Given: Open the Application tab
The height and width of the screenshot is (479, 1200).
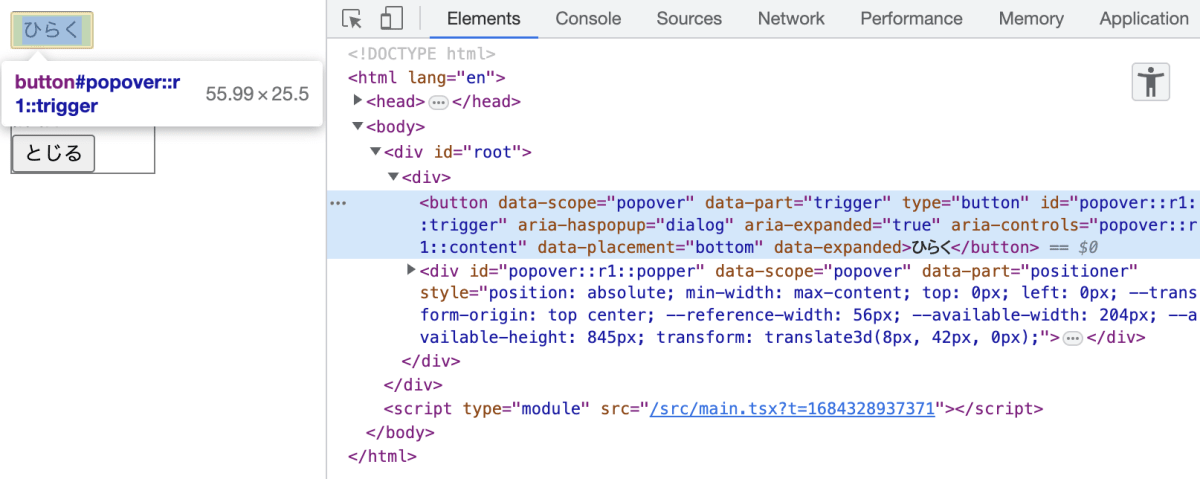Looking at the screenshot, I should [x=1144, y=19].
